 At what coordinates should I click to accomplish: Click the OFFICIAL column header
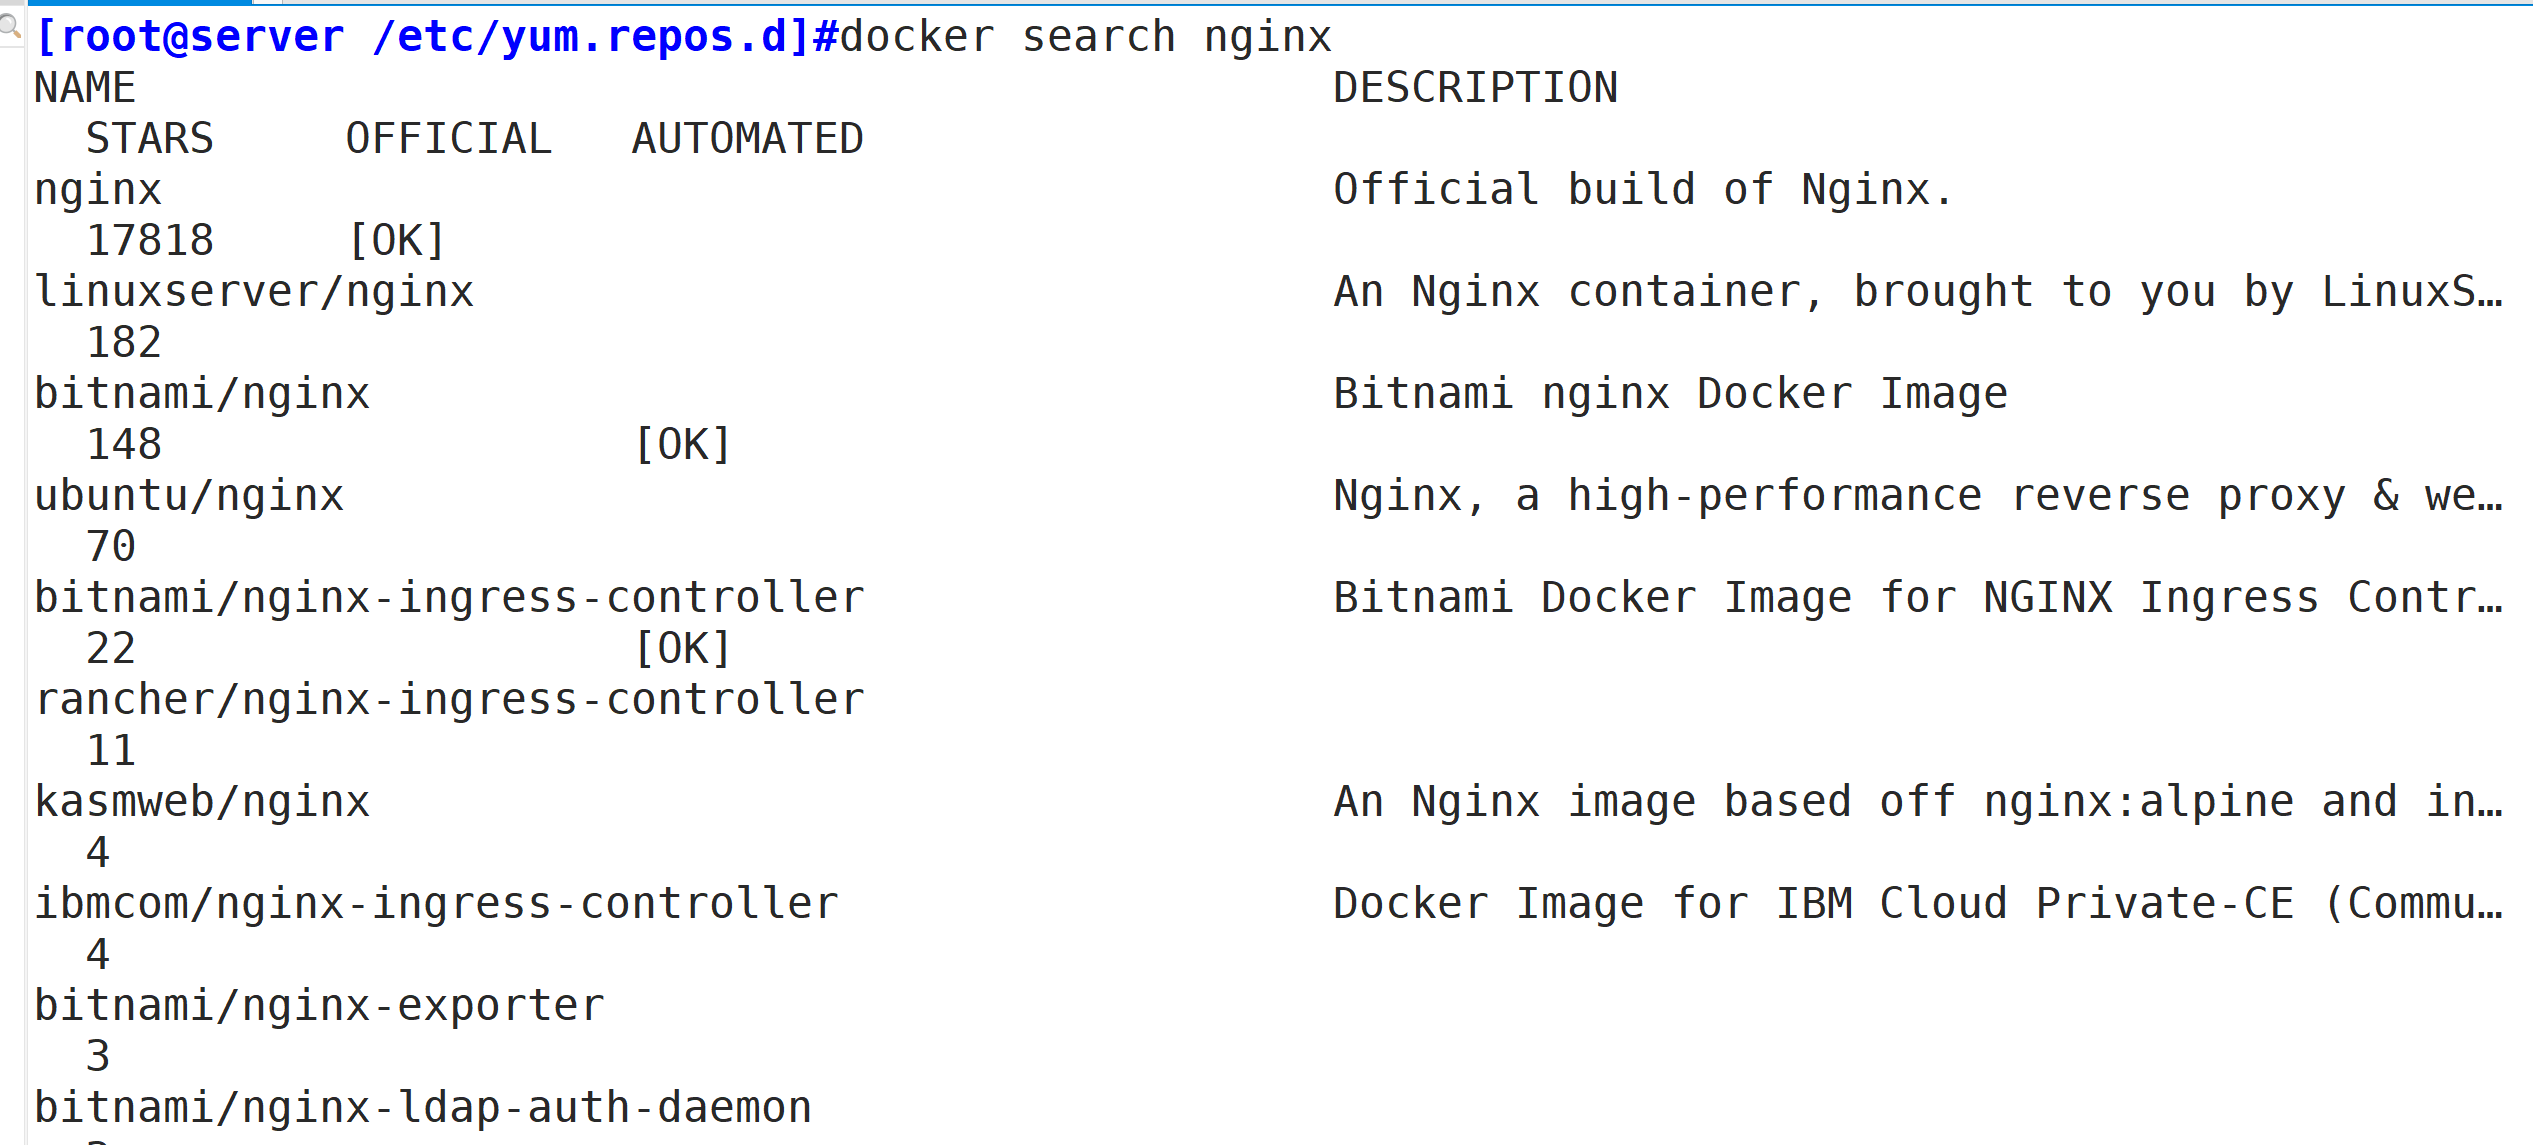[x=448, y=139]
